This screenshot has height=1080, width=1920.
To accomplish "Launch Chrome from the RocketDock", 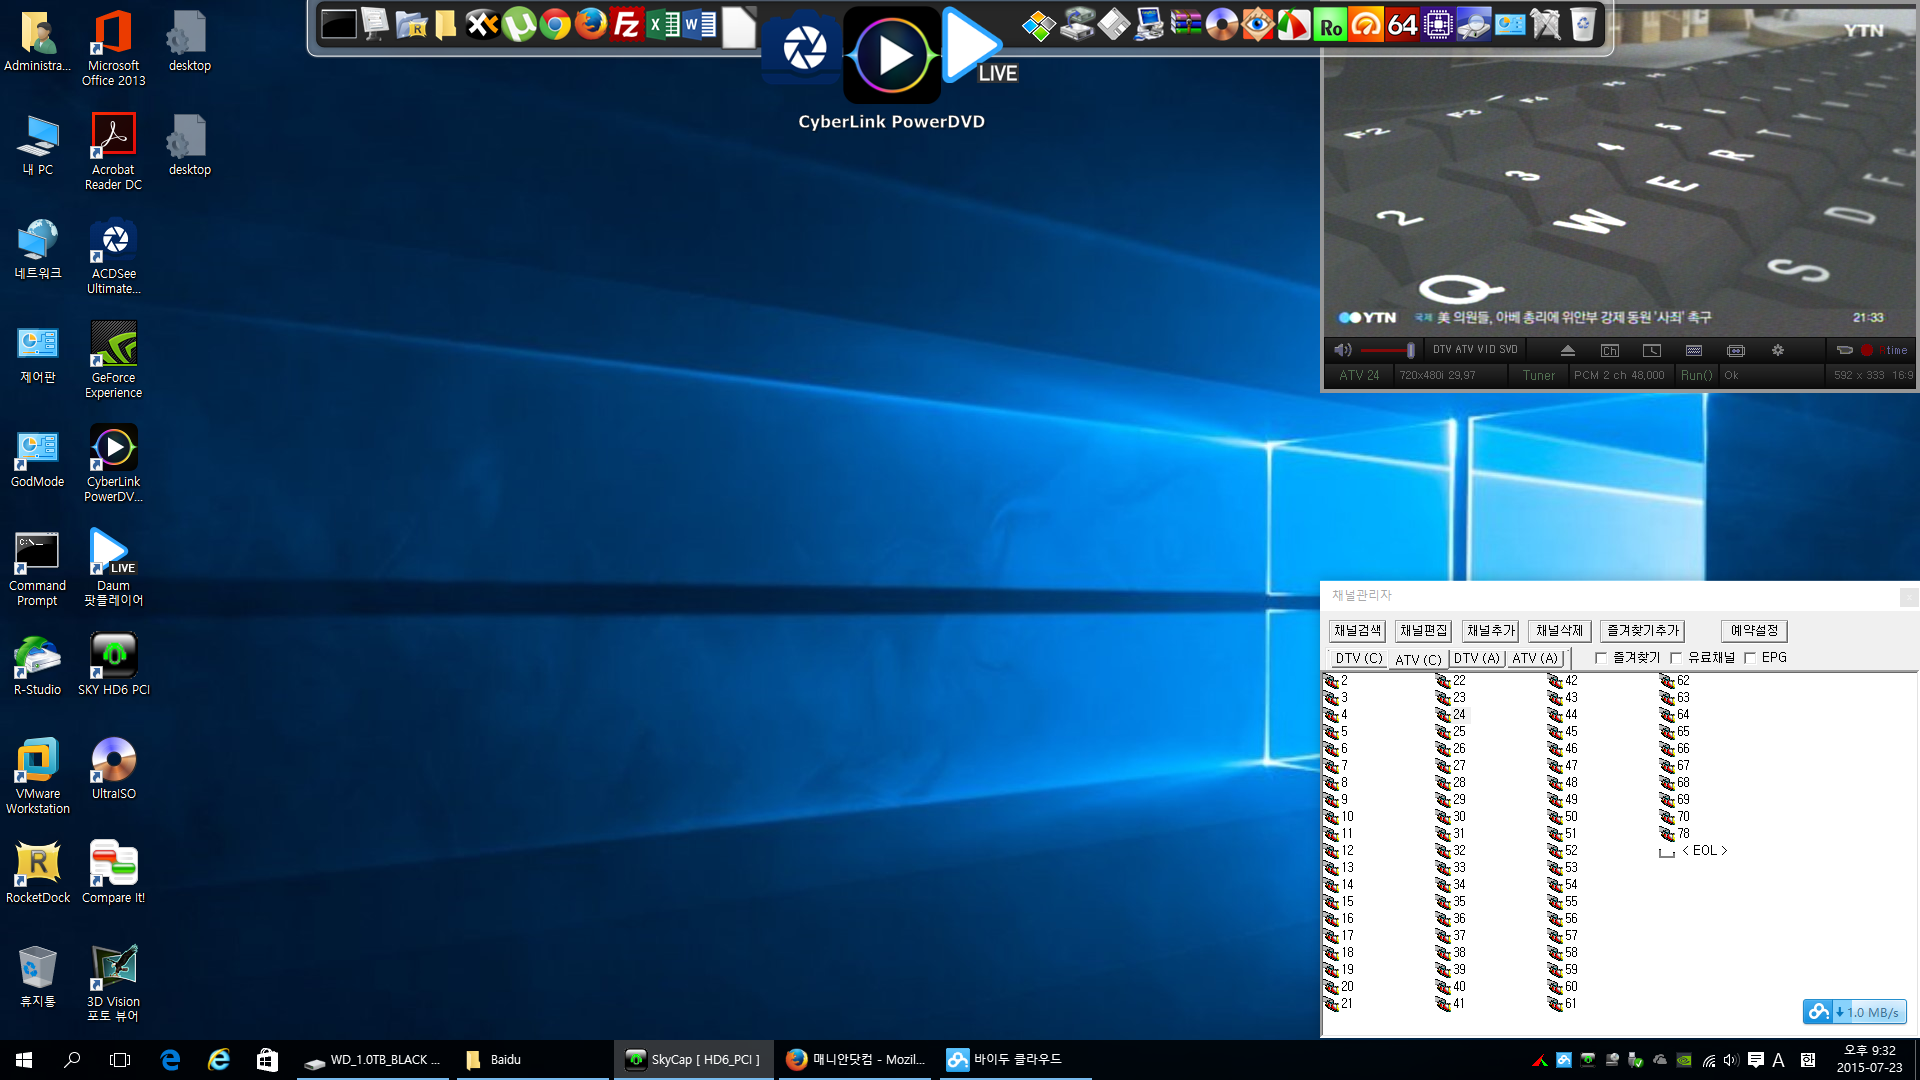I will [x=555, y=24].
